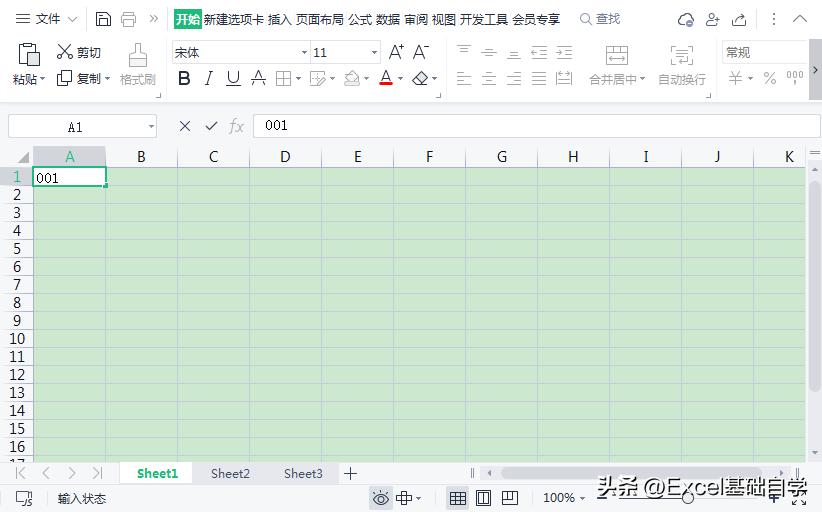
Task: Click the Wrap Text icon
Action: pos(682,55)
